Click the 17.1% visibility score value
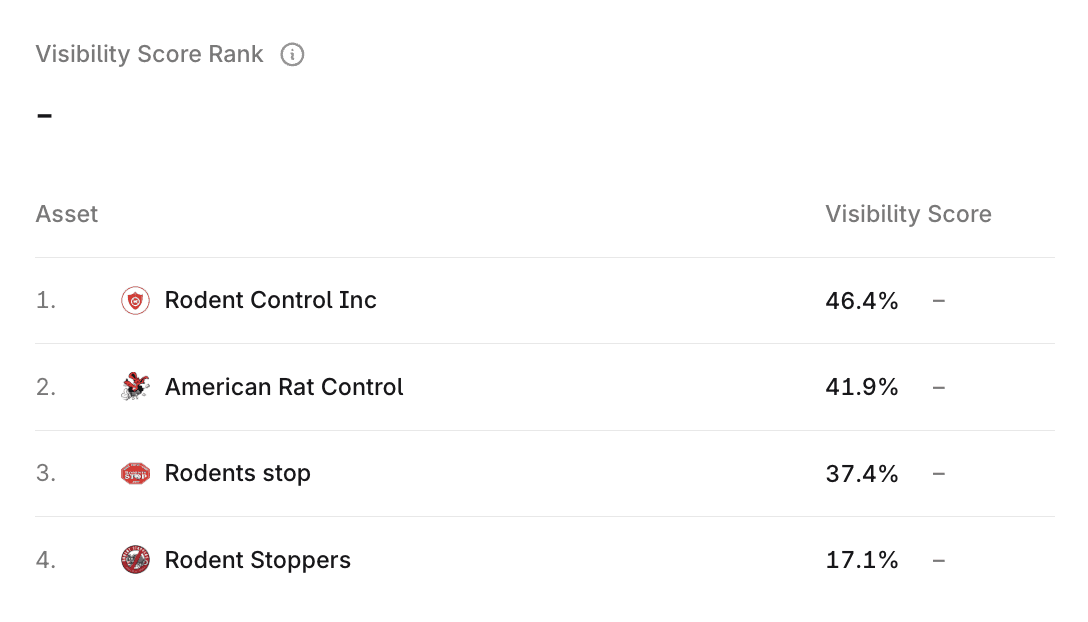The height and width of the screenshot is (622, 1088). (862, 560)
